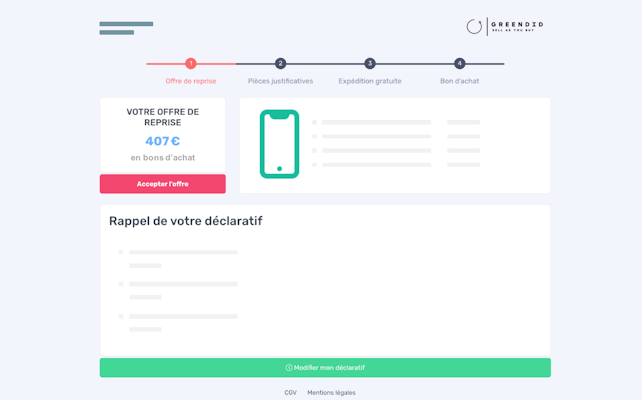Select the 'Pièces justificatives' step label
Screen dimensions: 642x400
[280, 81]
